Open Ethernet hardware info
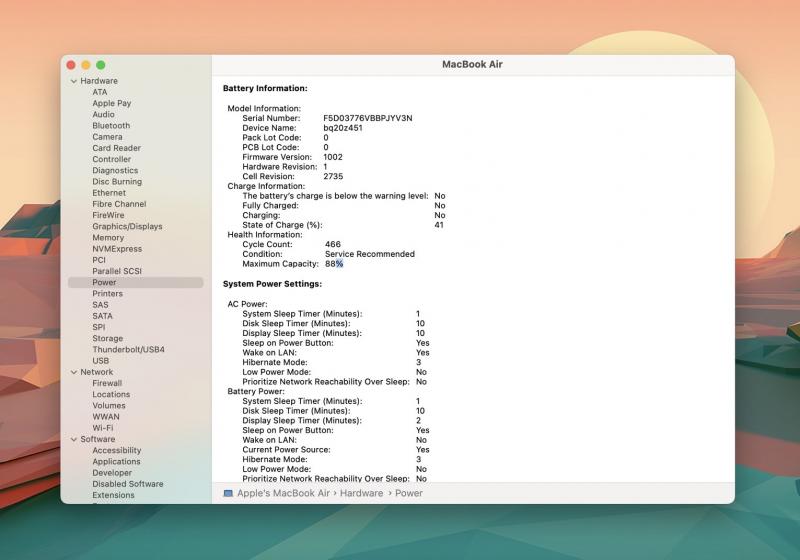Viewport: 800px width, 560px height. point(109,193)
